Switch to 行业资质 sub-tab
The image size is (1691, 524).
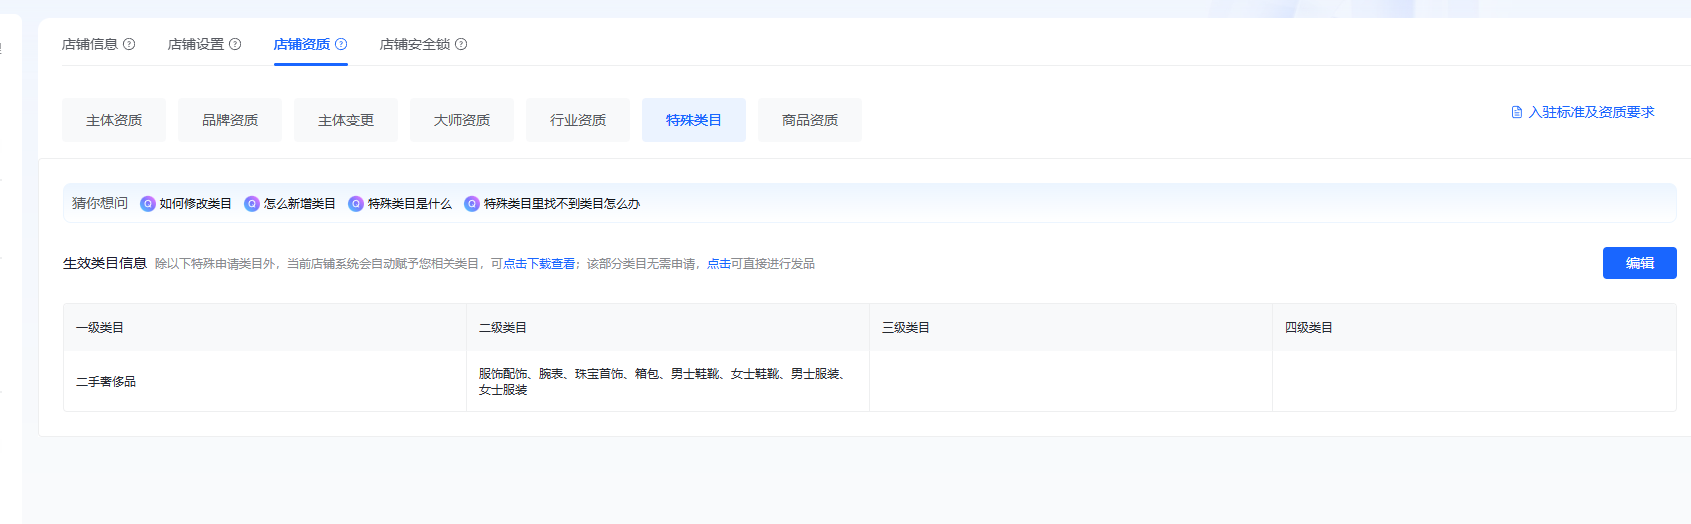(578, 120)
